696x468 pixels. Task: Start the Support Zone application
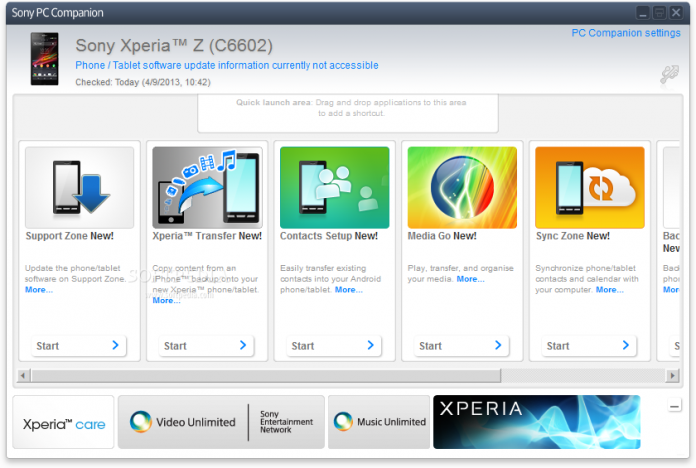click(x=79, y=345)
